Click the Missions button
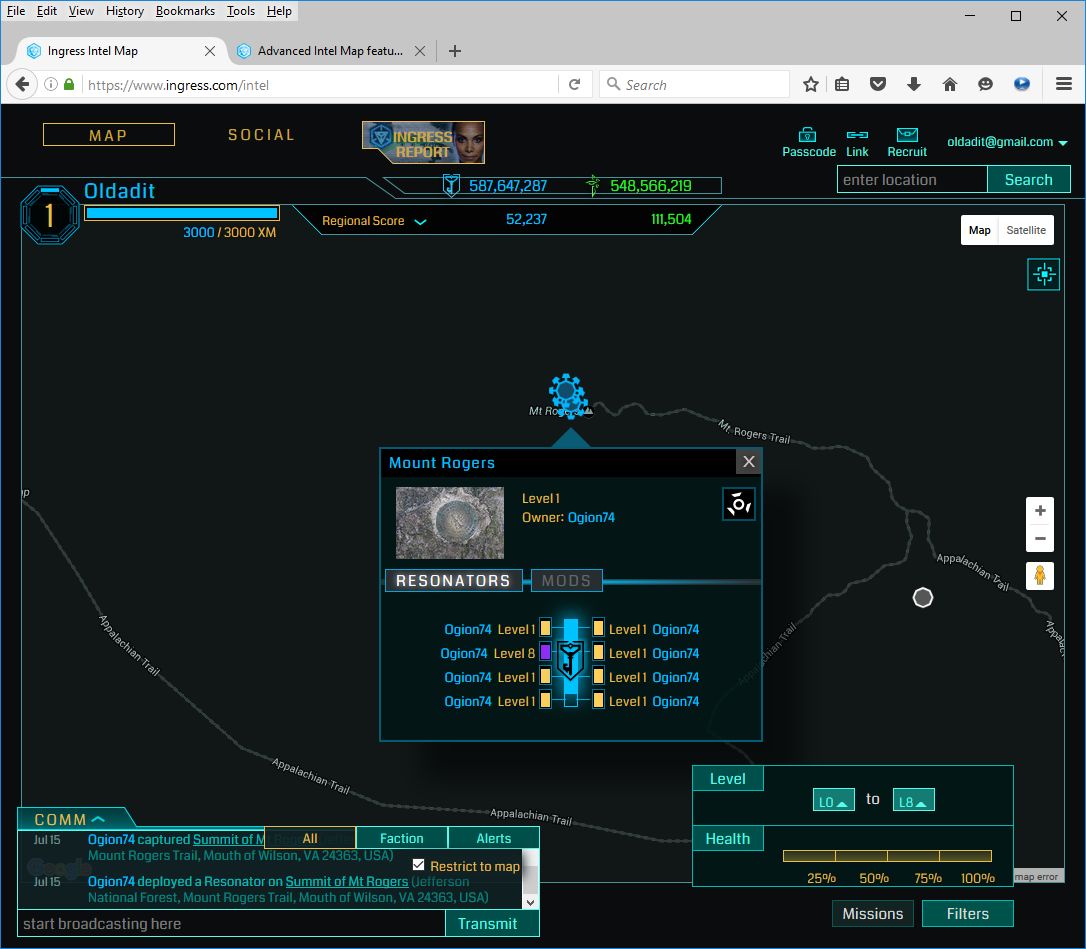1086x949 pixels. tap(872, 913)
